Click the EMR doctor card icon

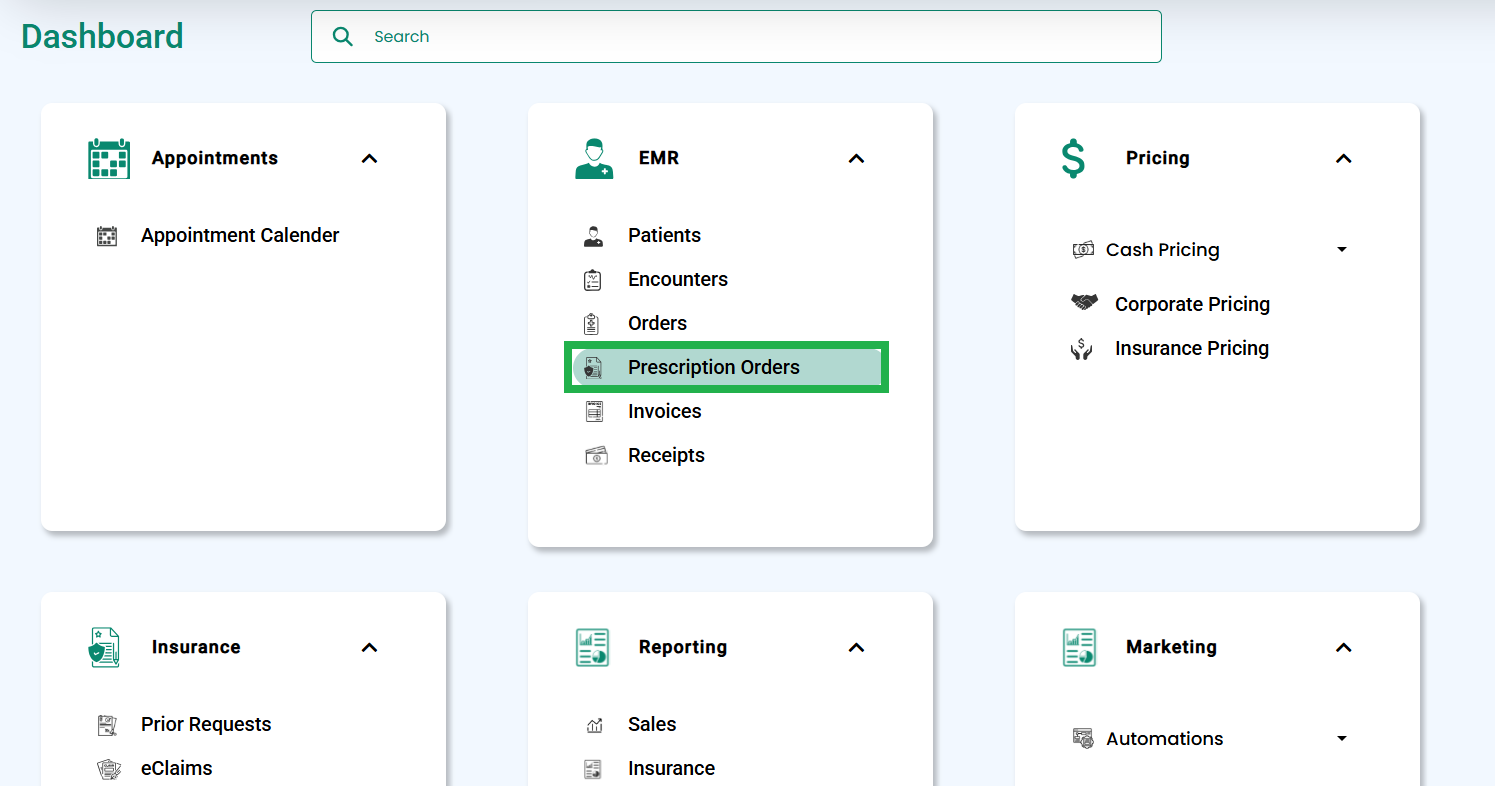(x=594, y=158)
